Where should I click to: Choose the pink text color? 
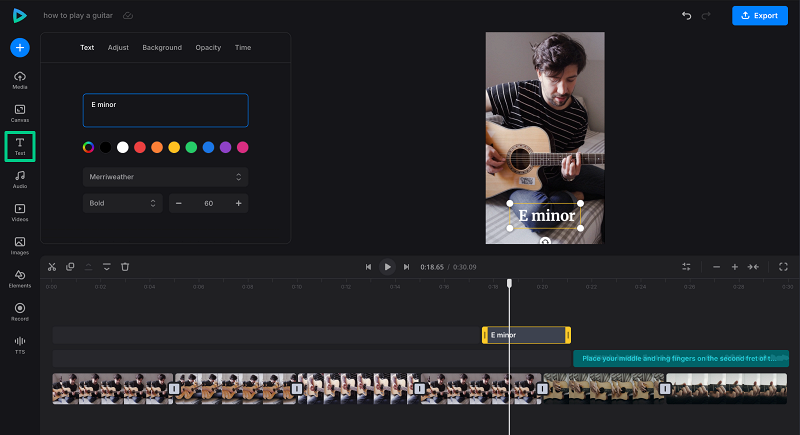tap(243, 147)
